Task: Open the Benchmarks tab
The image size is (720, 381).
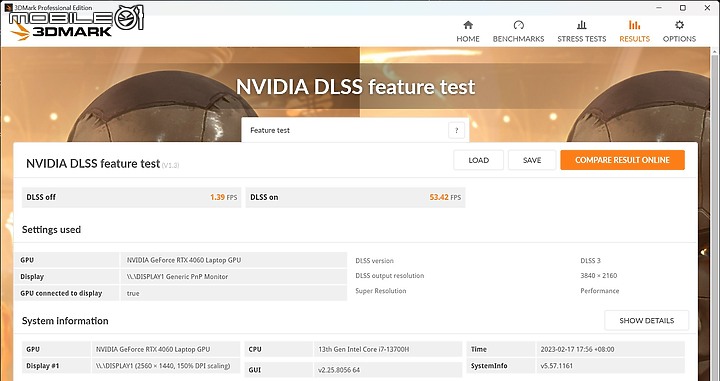Action: [x=518, y=32]
